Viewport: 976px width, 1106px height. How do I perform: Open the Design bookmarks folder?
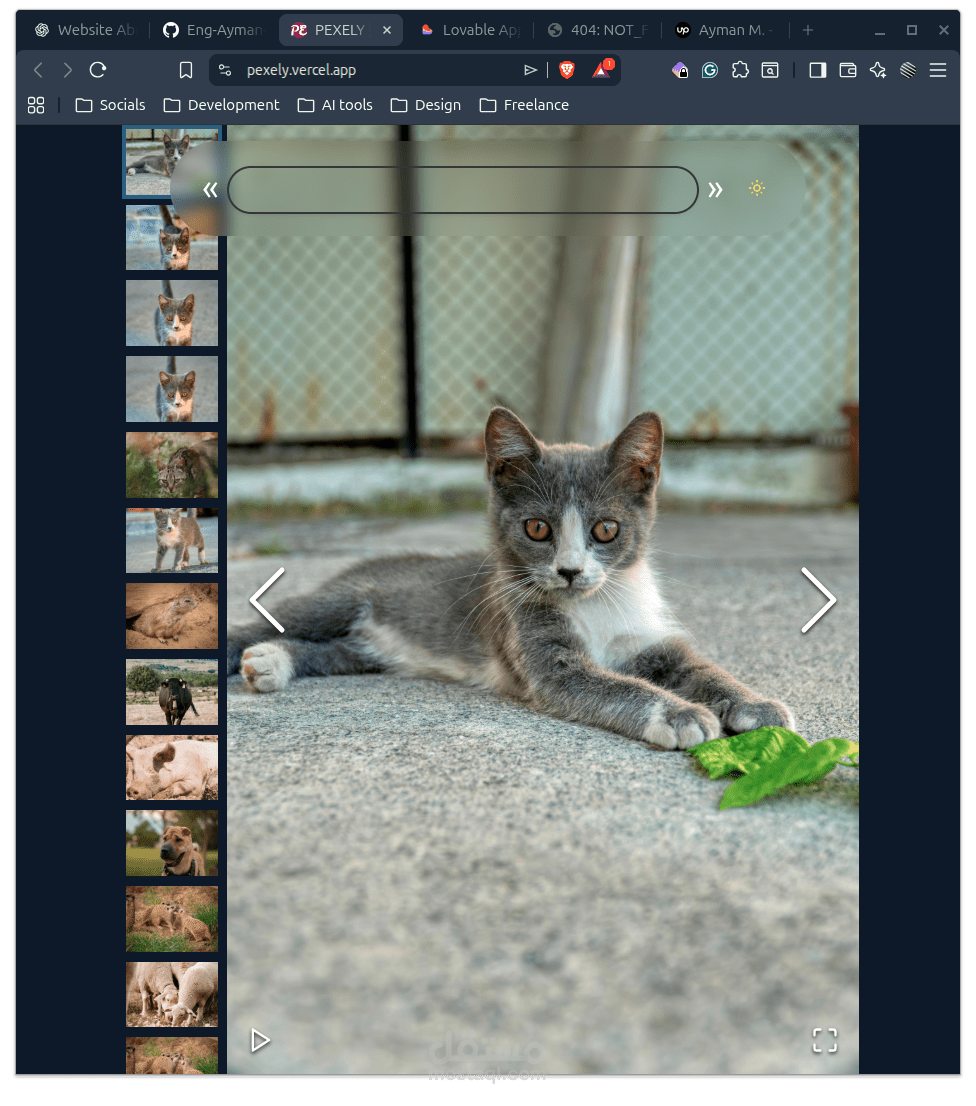tap(426, 105)
